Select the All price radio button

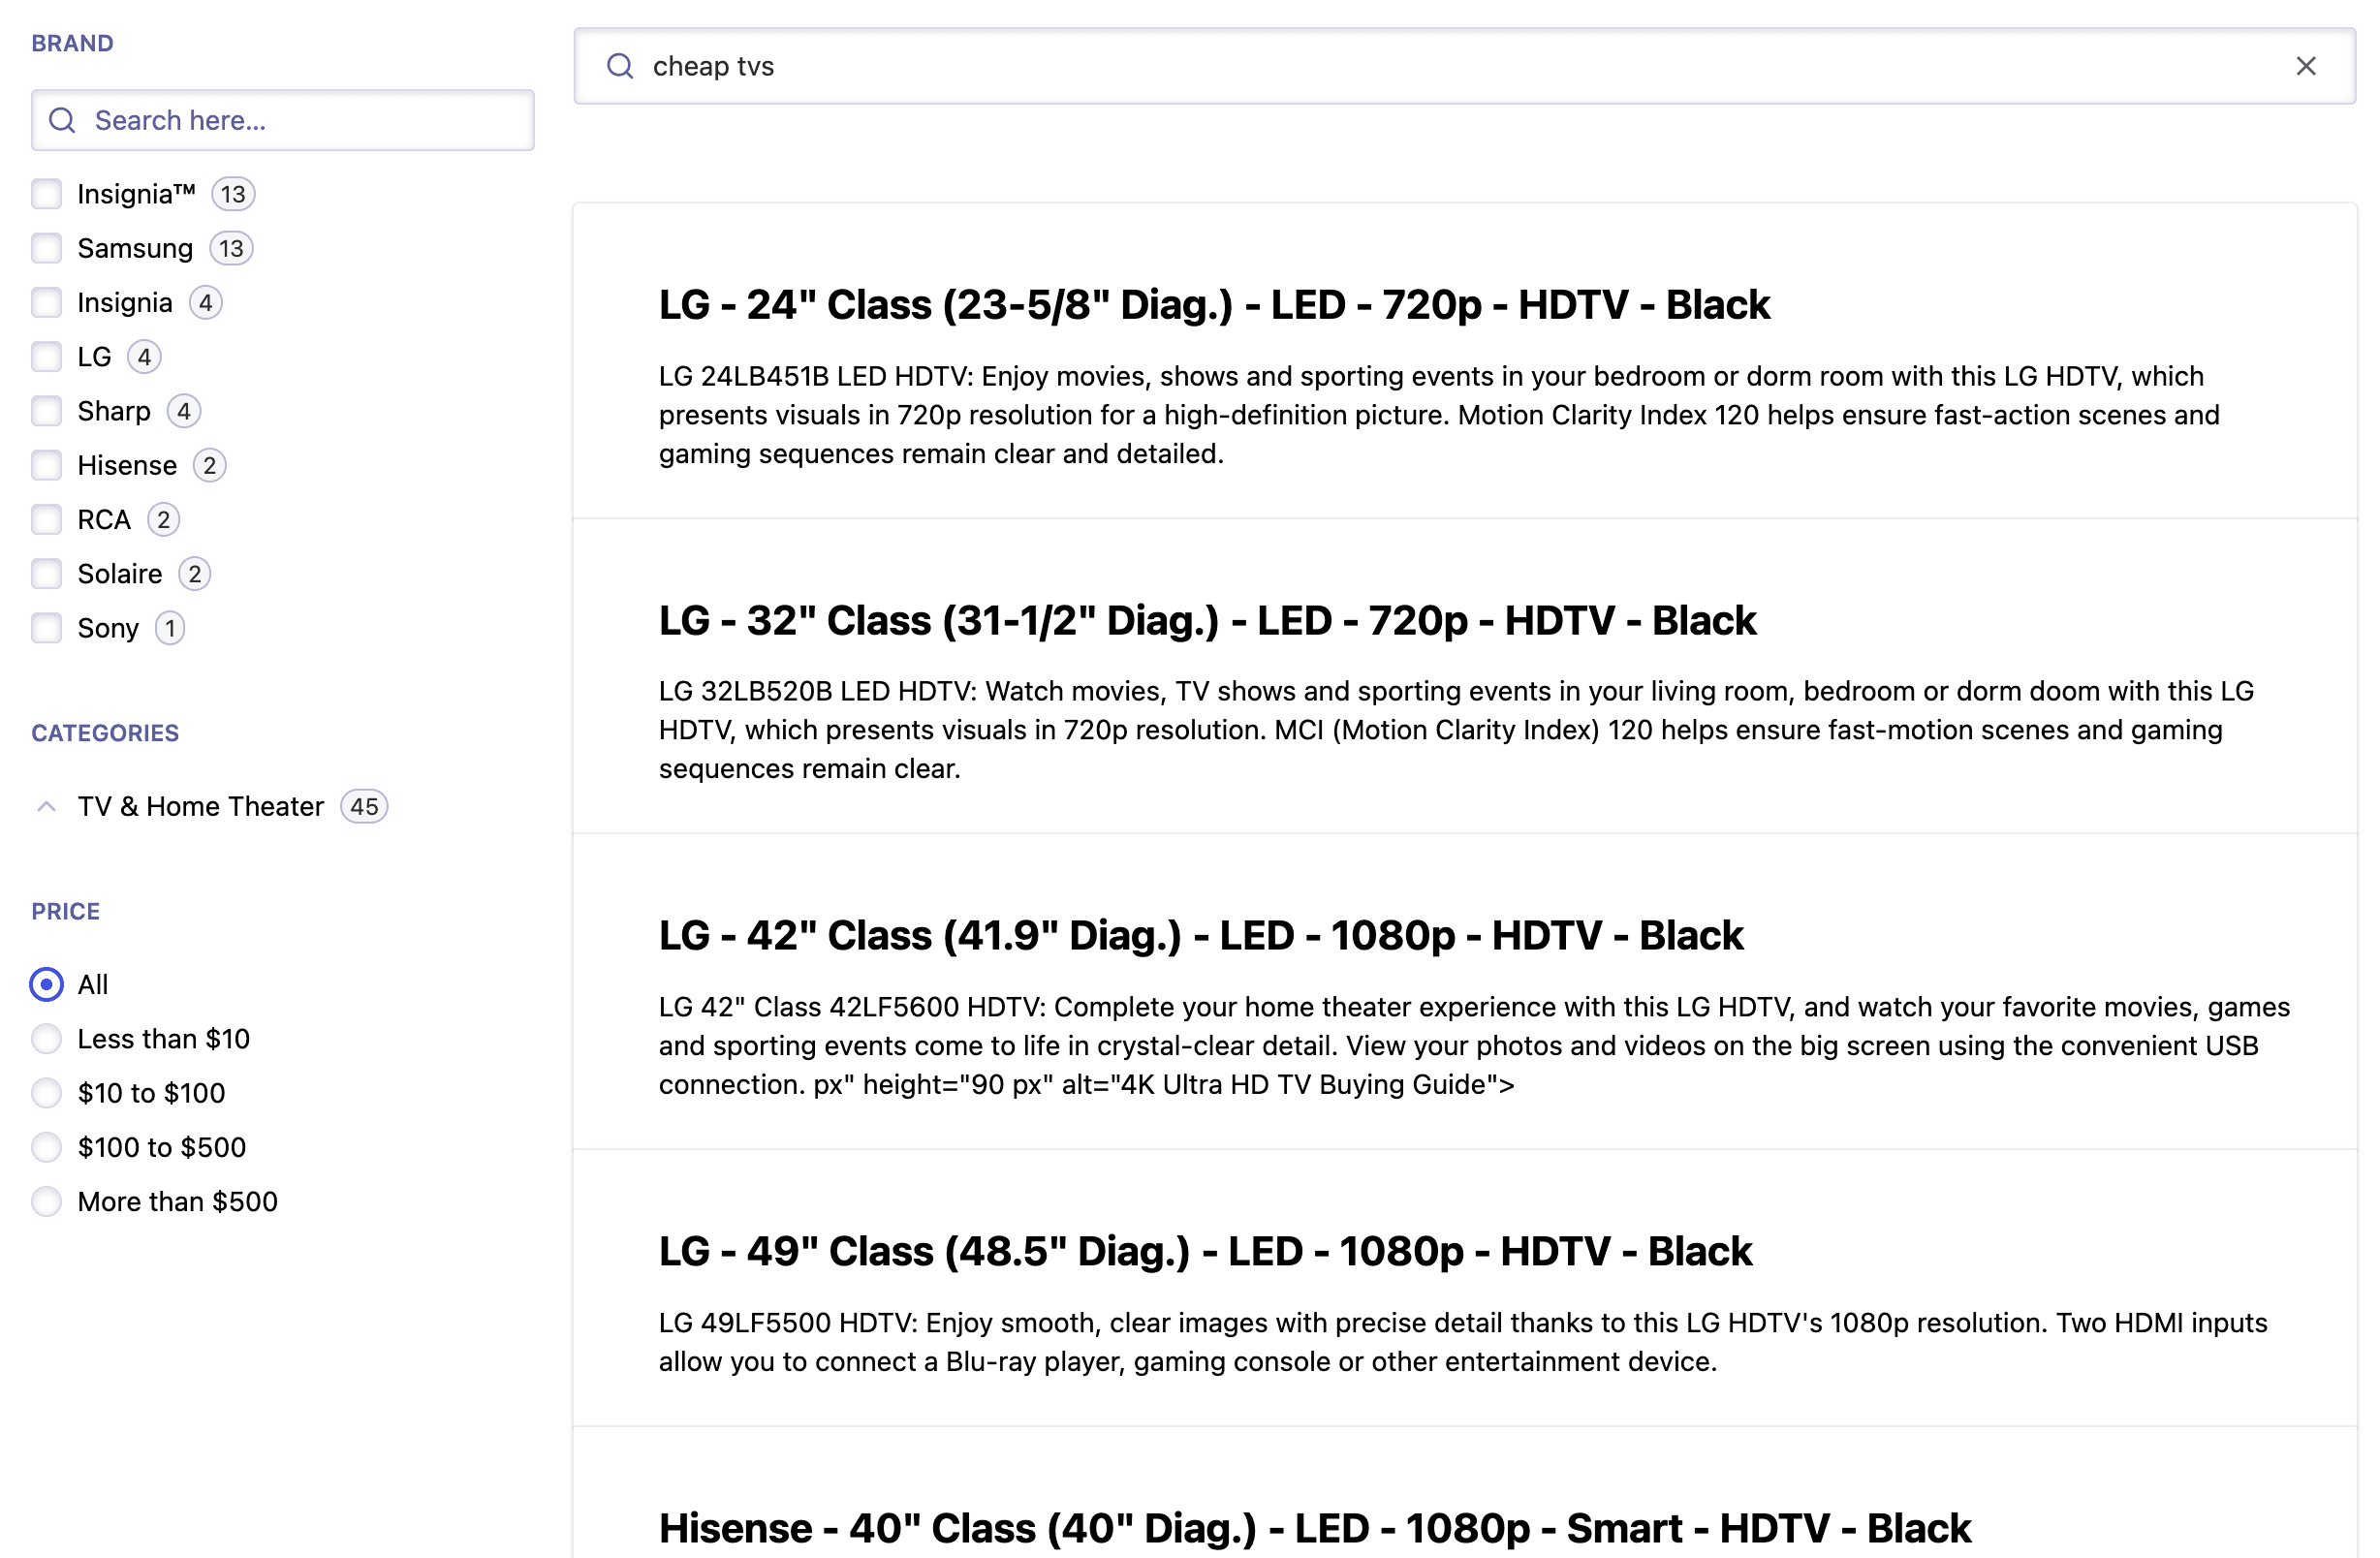click(46, 985)
